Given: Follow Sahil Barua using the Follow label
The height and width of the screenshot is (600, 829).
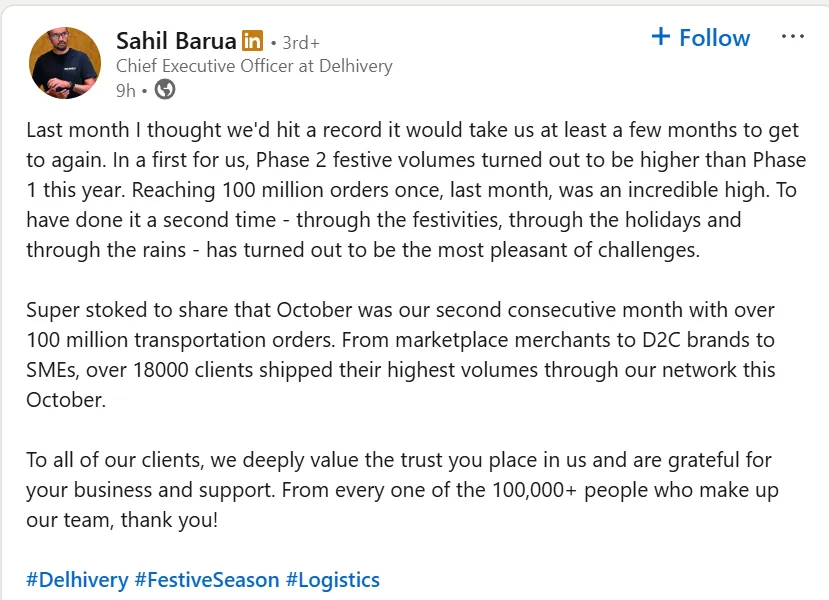Looking at the screenshot, I should pos(714,38).
